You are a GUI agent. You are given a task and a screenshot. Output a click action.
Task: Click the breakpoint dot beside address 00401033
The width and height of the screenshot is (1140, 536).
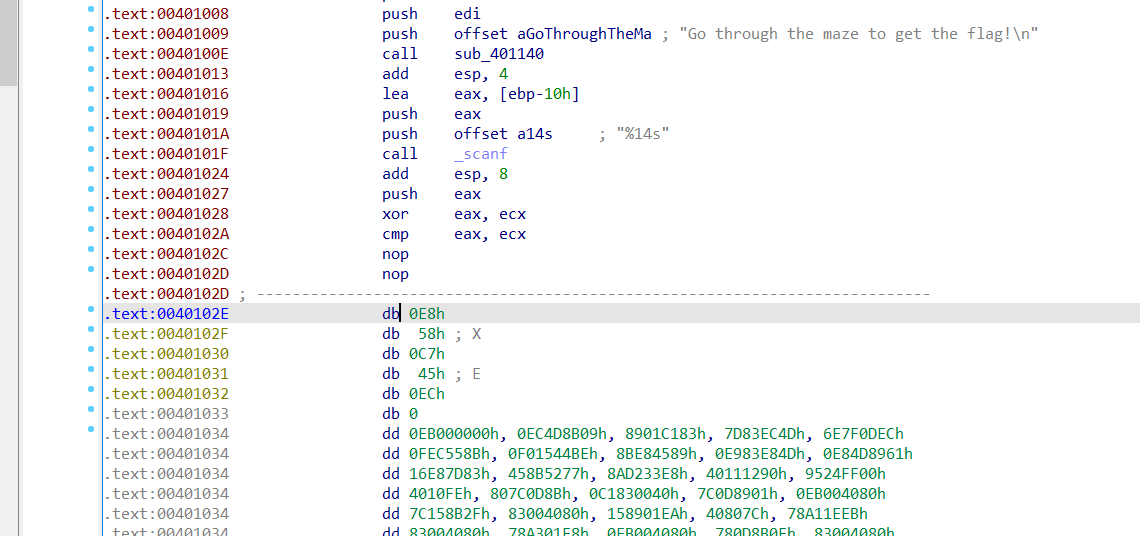coord(90,409)
